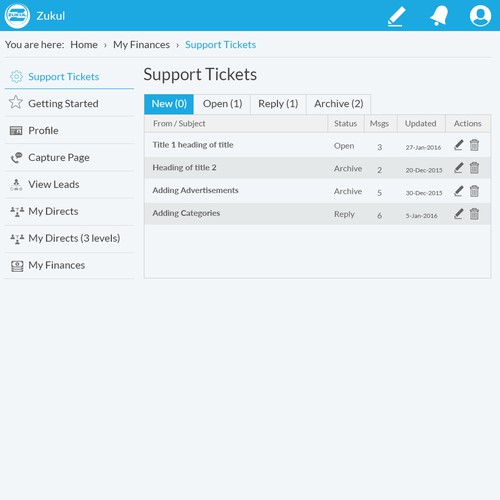Screen dimensions: 500x500
Task: Click the 5-Jan-2016 updated date
Action: (x=421, y=216)
